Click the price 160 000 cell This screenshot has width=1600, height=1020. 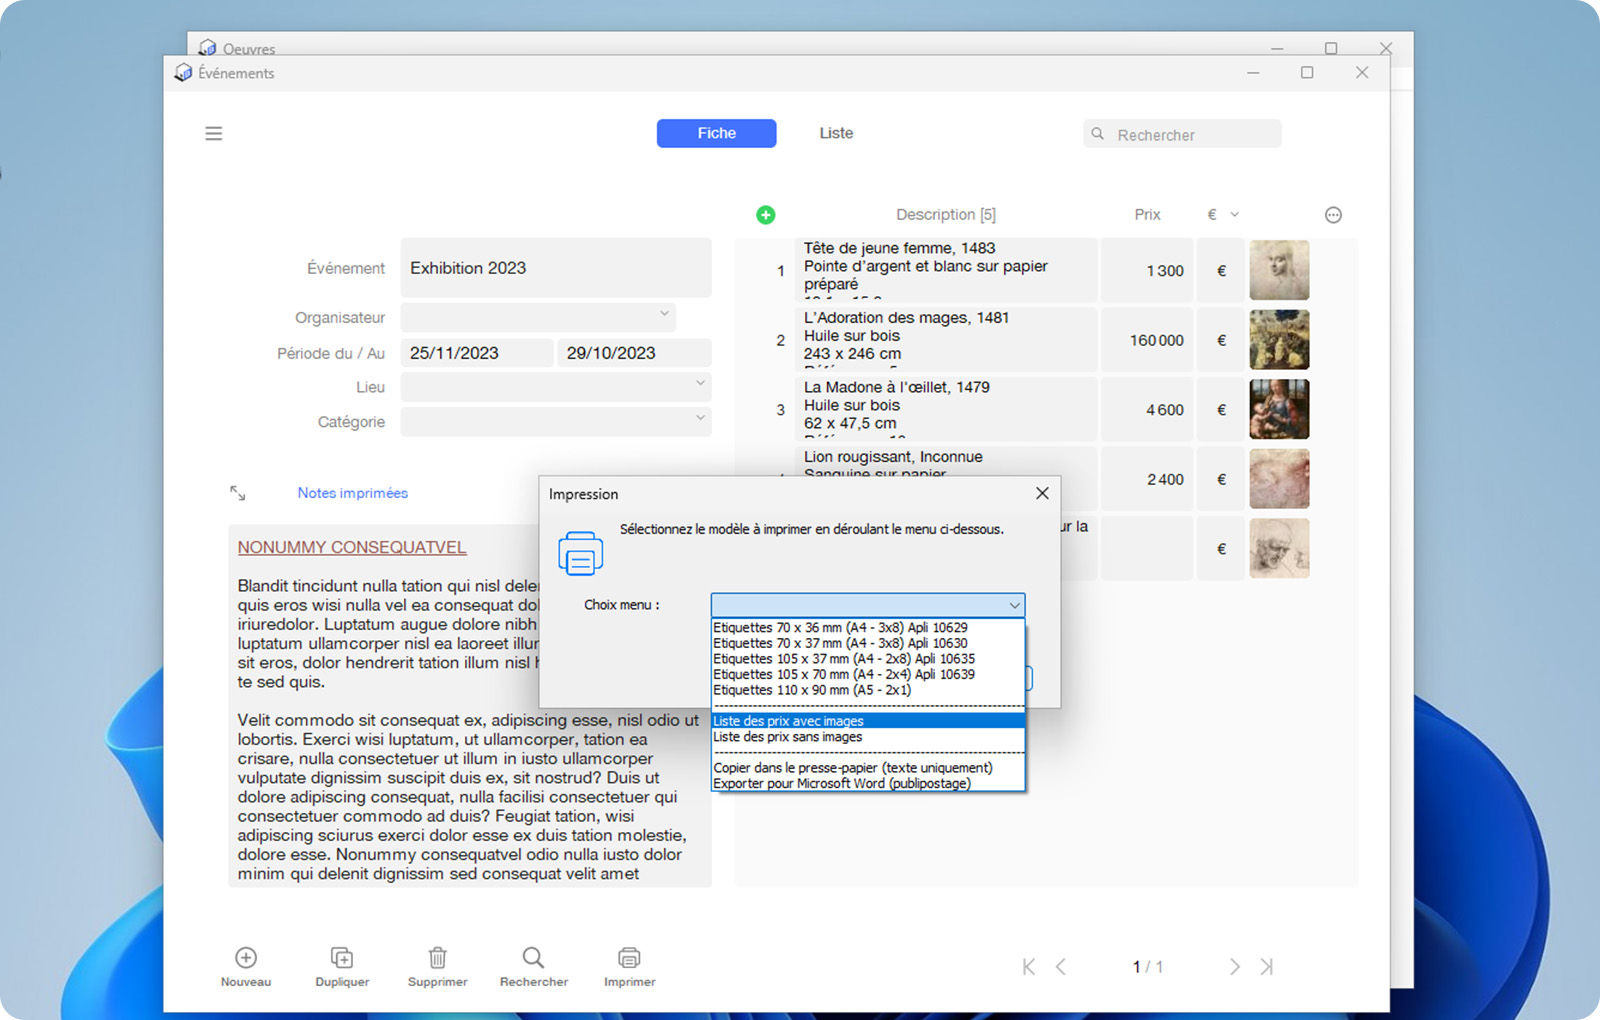click(1147, 340)
